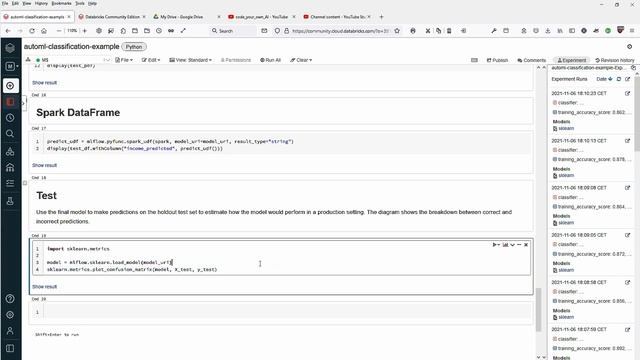Image resolution: width=640 pixels, height=360 pixels.
Task: Open the Comments panel
Action: [x=531, y=60]
